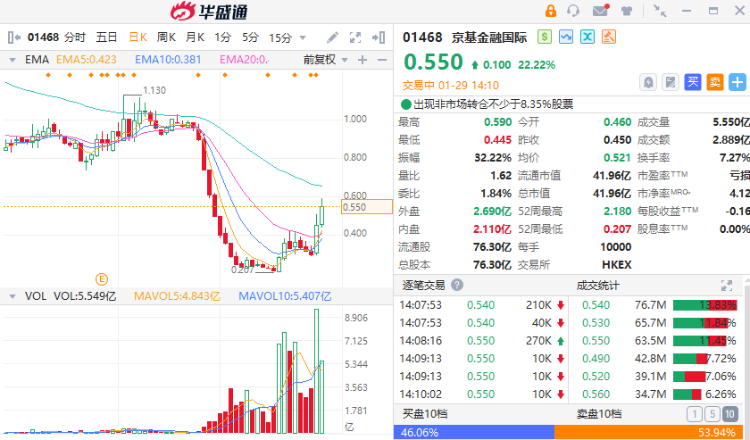Open the stock note icon

(670, 82)
